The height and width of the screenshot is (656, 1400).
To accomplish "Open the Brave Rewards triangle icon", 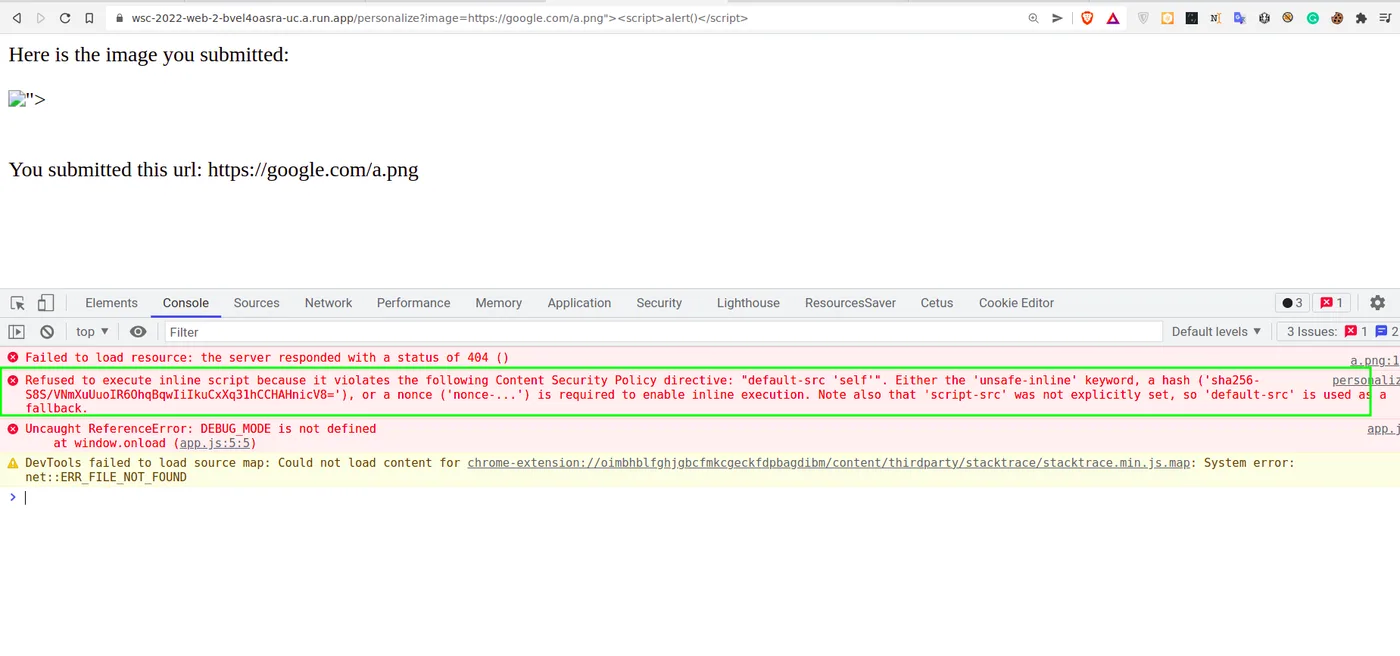I will pos(1113,18).
